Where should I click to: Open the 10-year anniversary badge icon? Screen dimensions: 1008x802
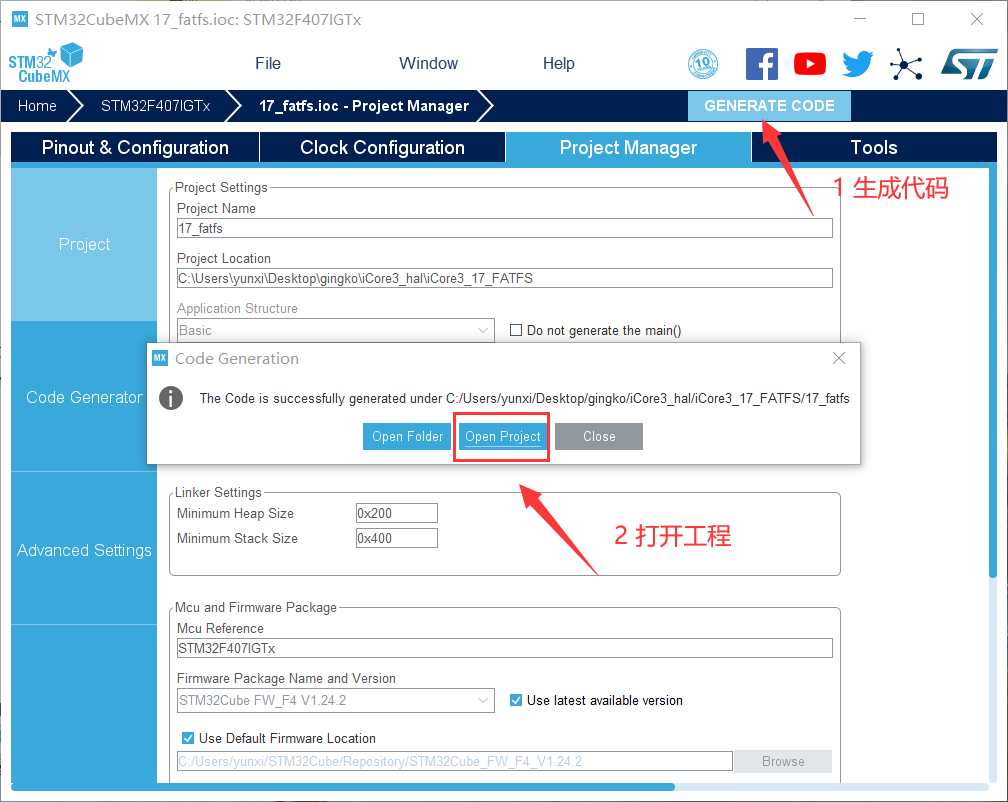[703, 64]
